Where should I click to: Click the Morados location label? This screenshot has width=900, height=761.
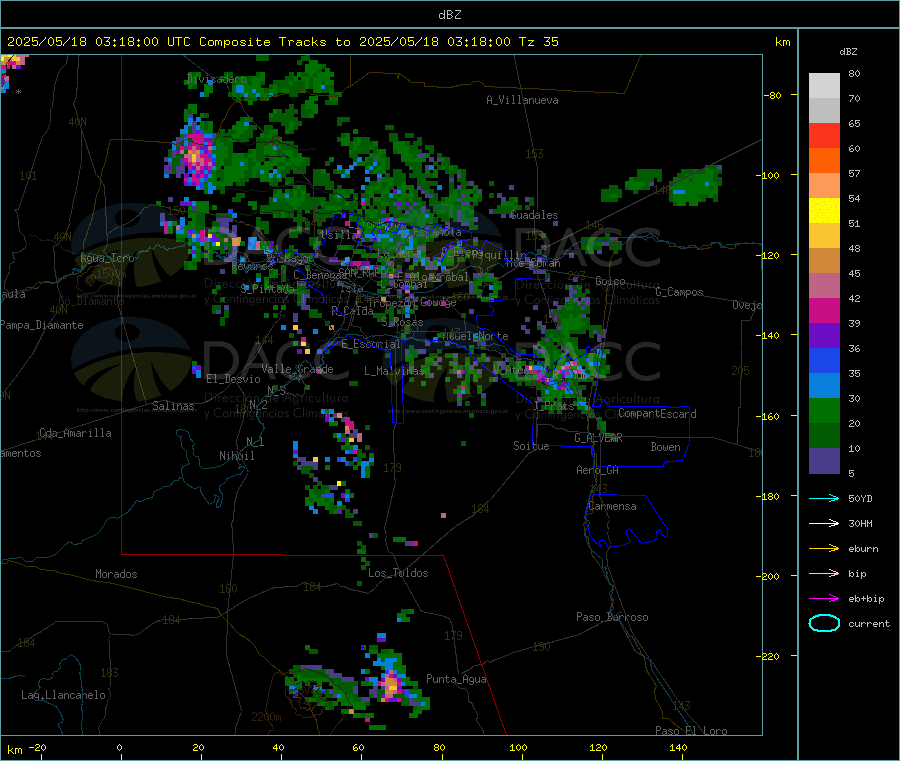116,574
